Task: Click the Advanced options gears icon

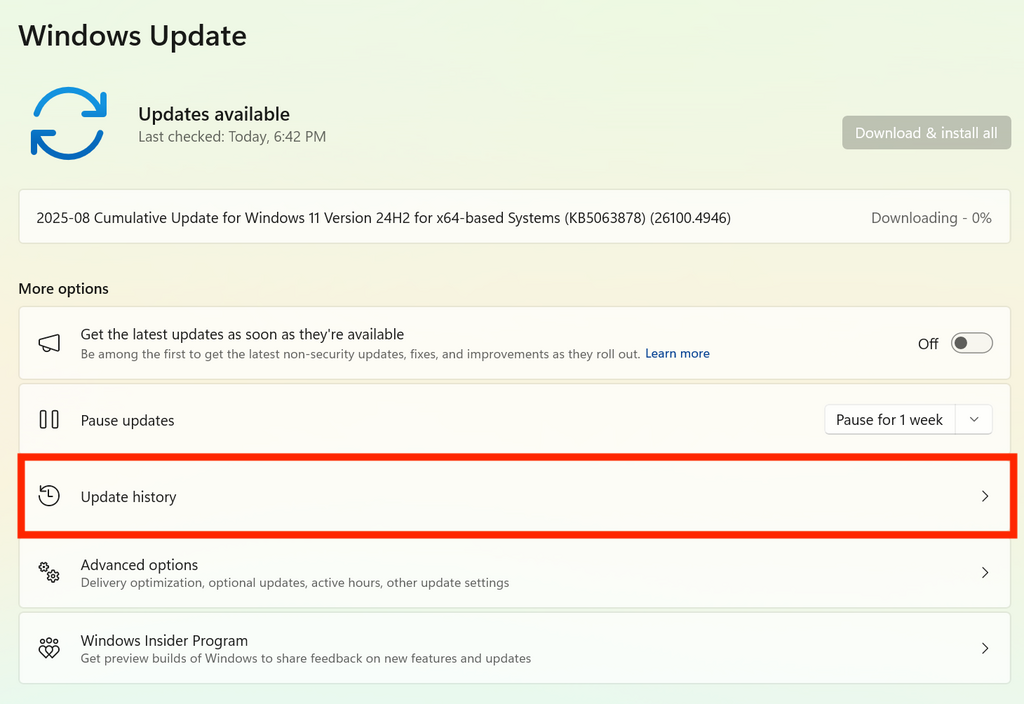Action: click(49, 573)
